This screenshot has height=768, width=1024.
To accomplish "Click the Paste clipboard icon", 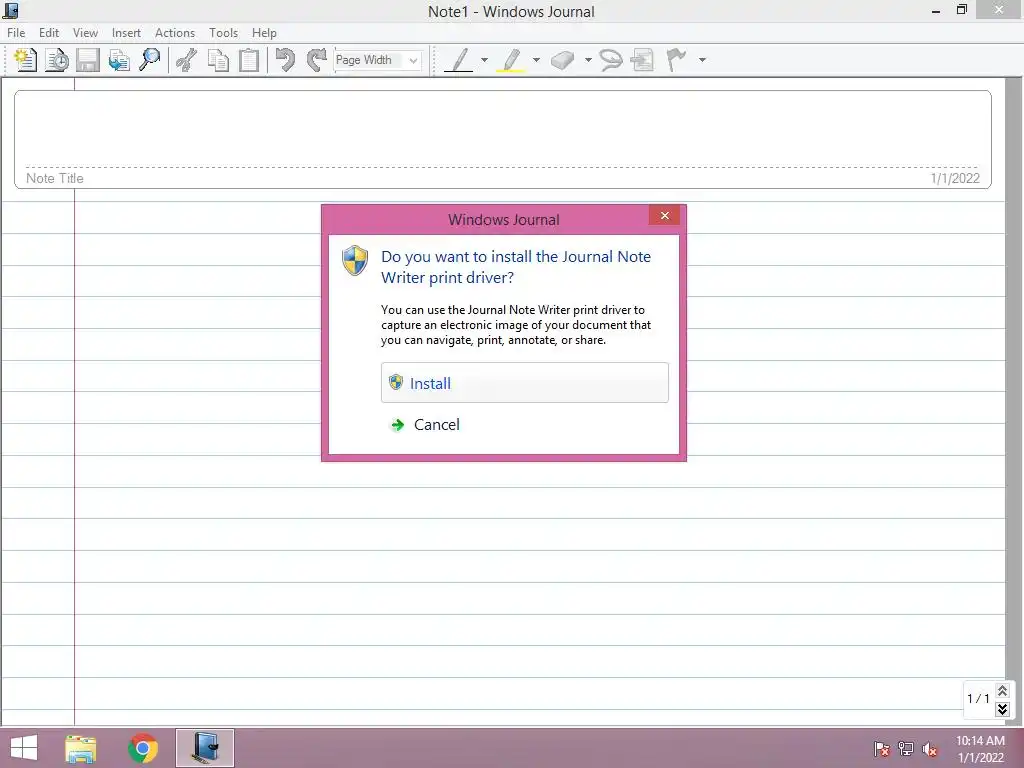I will (249, 60).
